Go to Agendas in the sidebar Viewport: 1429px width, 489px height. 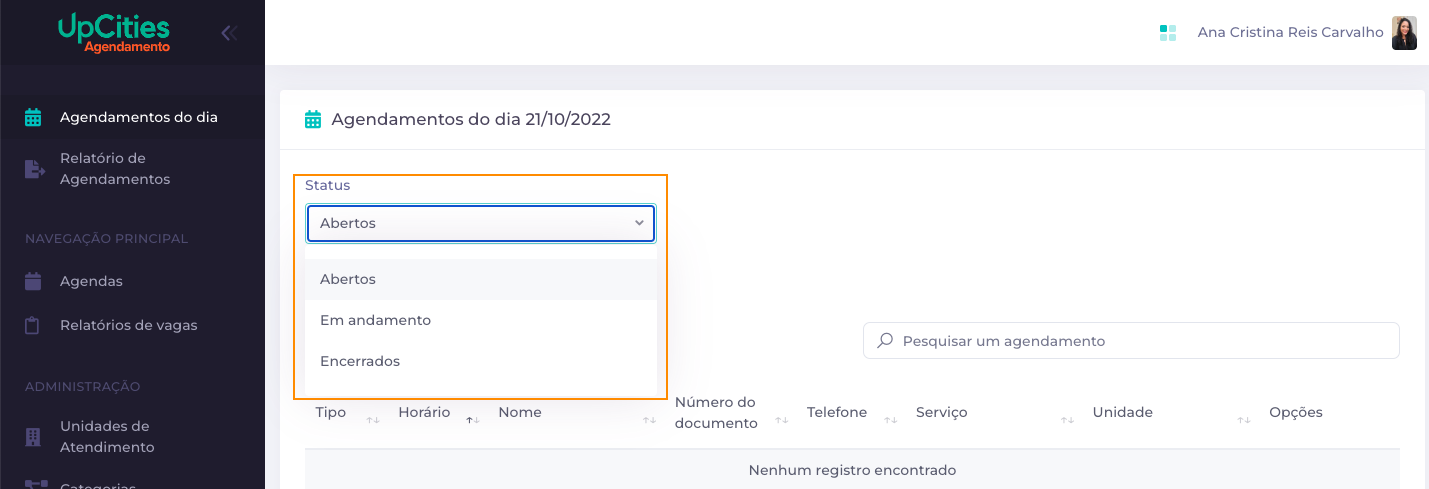tap(91, 281)
